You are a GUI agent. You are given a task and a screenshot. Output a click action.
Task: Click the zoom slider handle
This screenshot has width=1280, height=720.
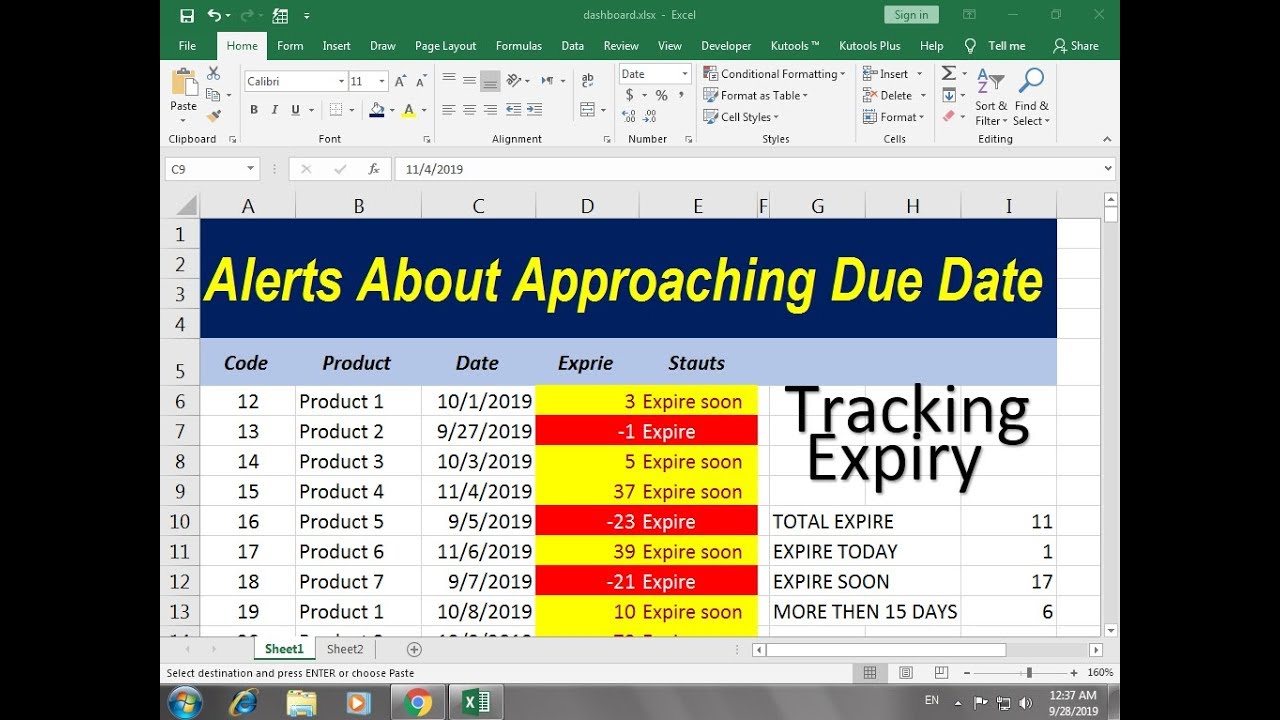point(1029,673)
